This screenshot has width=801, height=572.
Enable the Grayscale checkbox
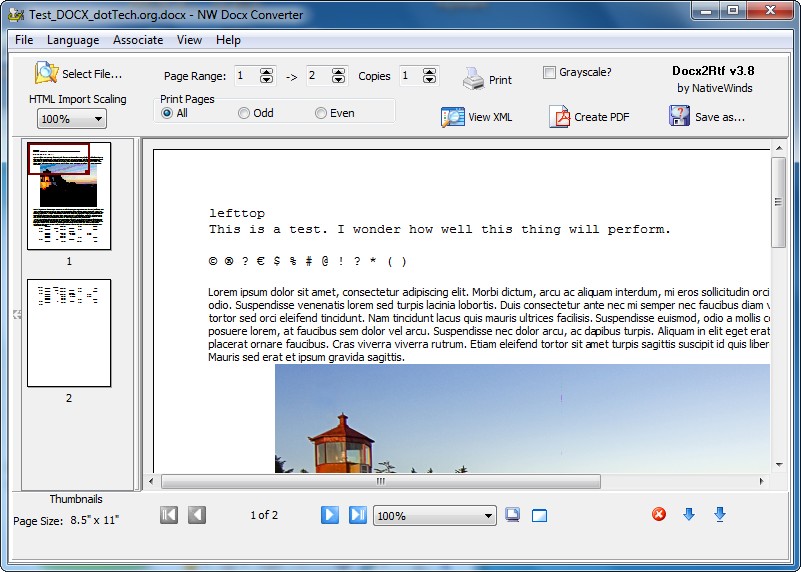click(549, 72)
